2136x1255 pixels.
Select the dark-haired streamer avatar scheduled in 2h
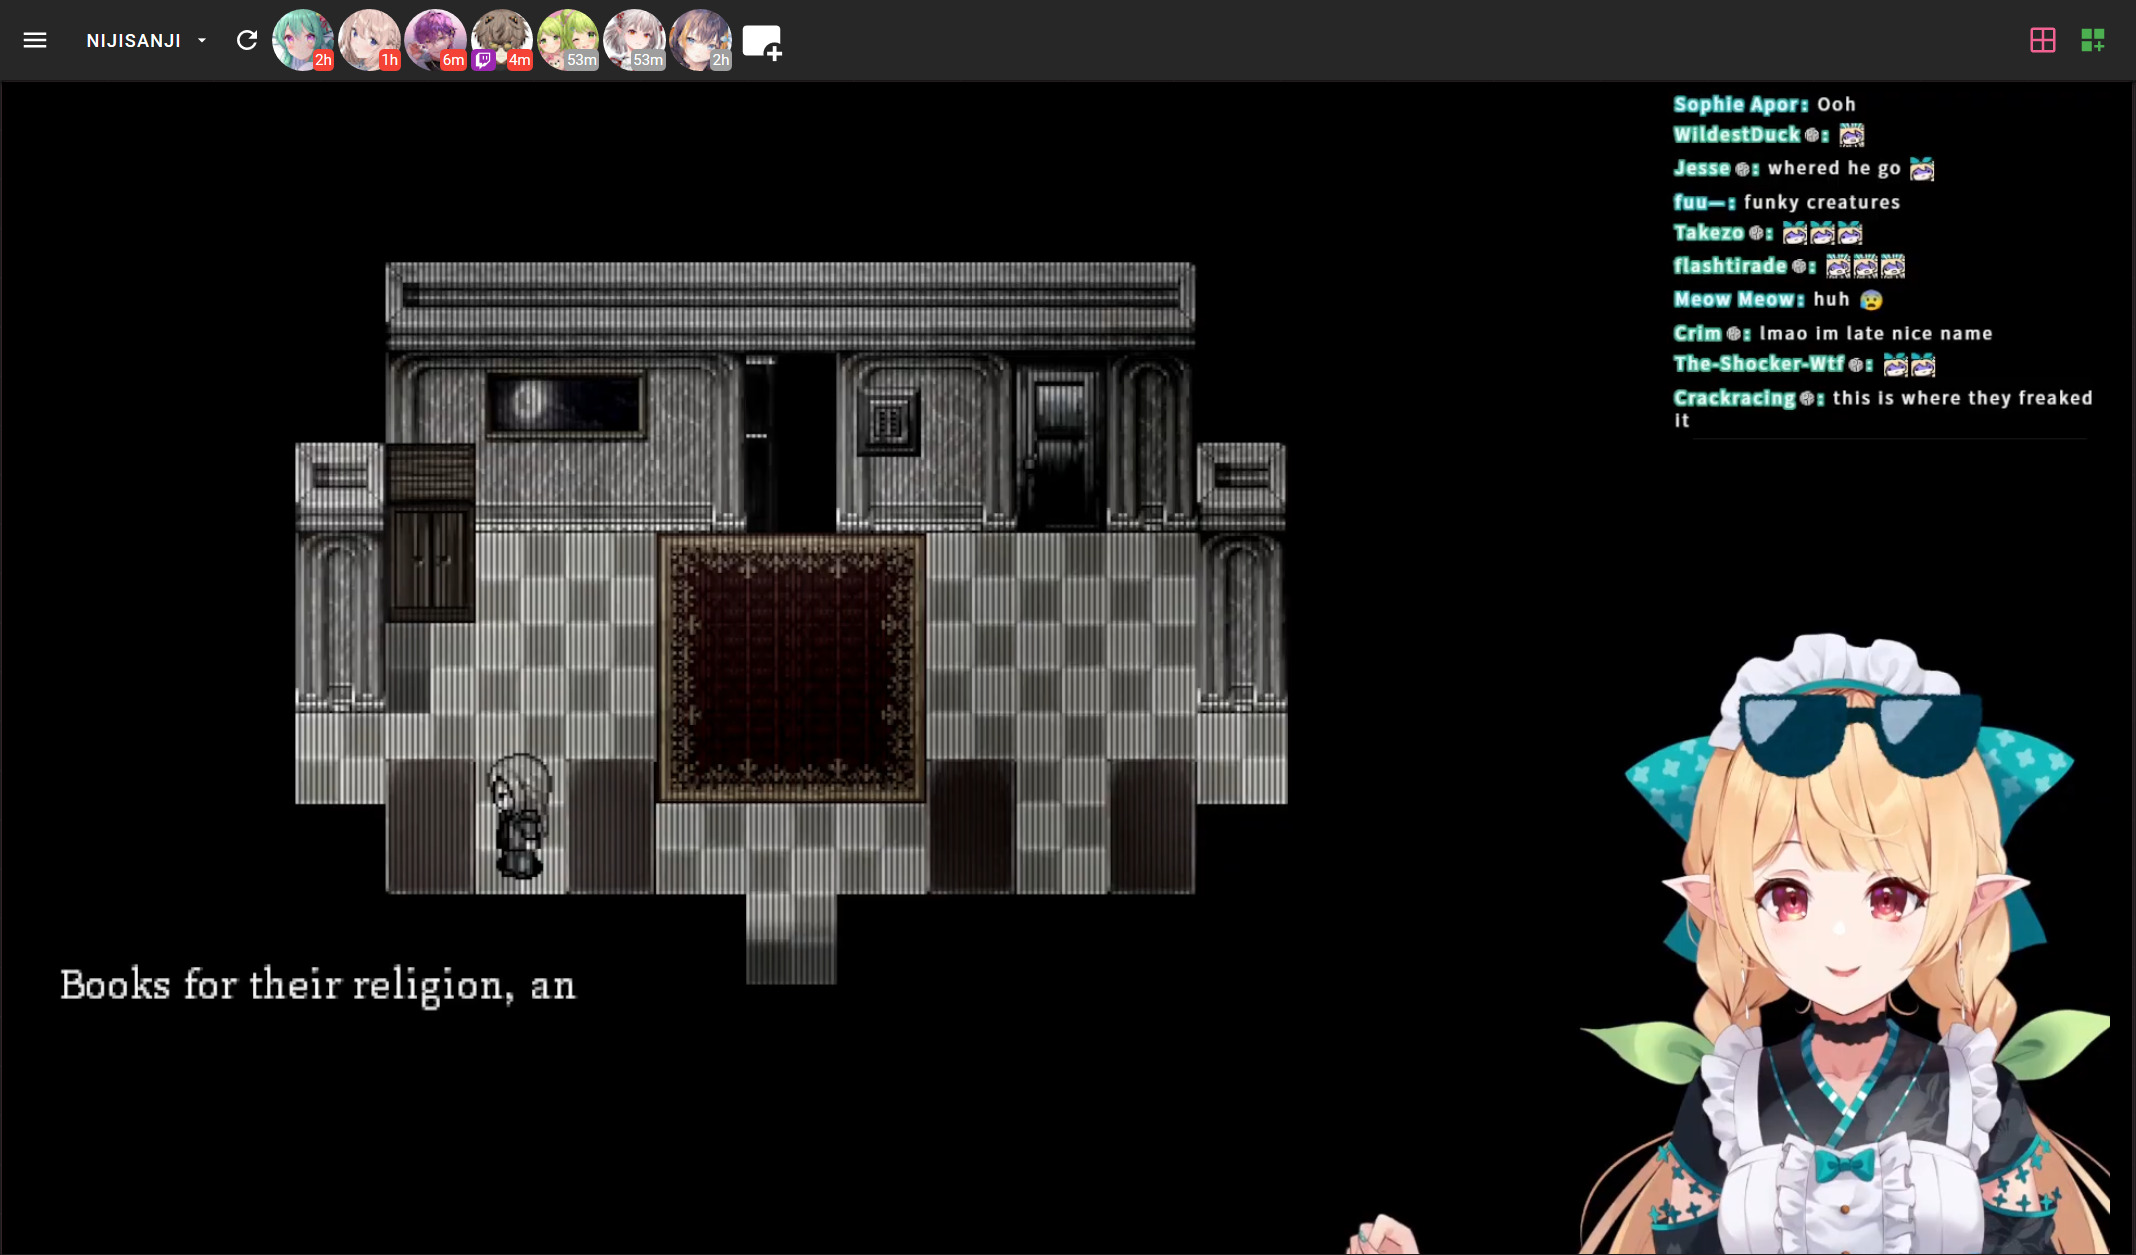(x=698, y=37)
